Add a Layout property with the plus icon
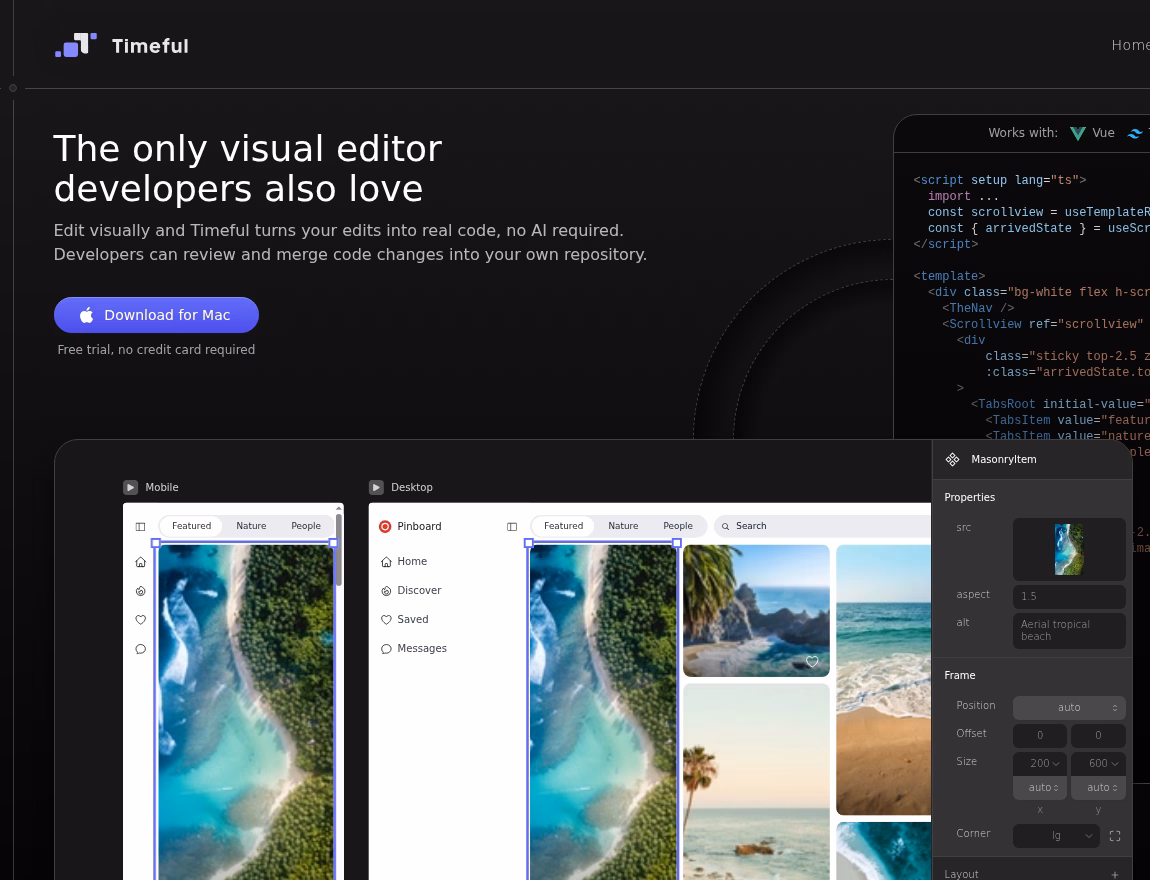1150x880 pixels. tap(1115, 874)
